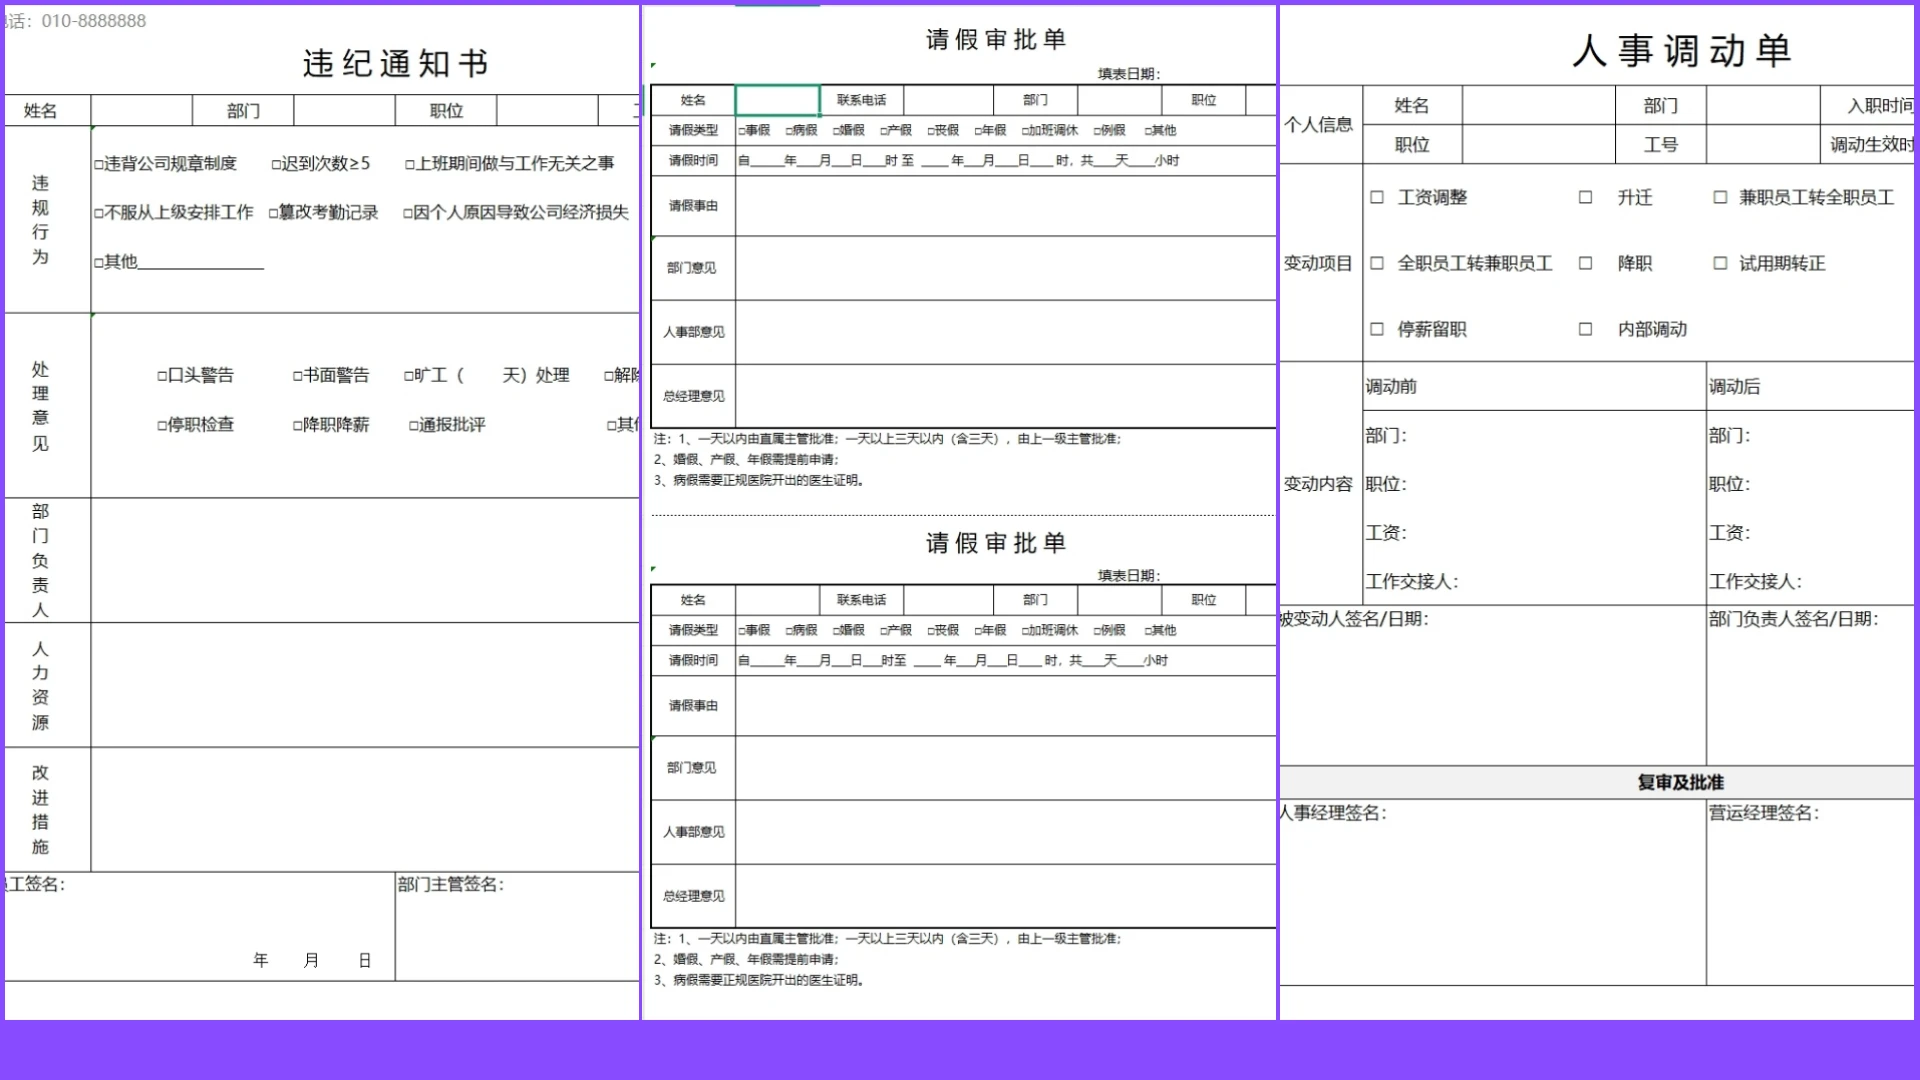The image size is (1920, 1080).
Task: Click 营运经理签名 label
Action: pos(1764,813)
